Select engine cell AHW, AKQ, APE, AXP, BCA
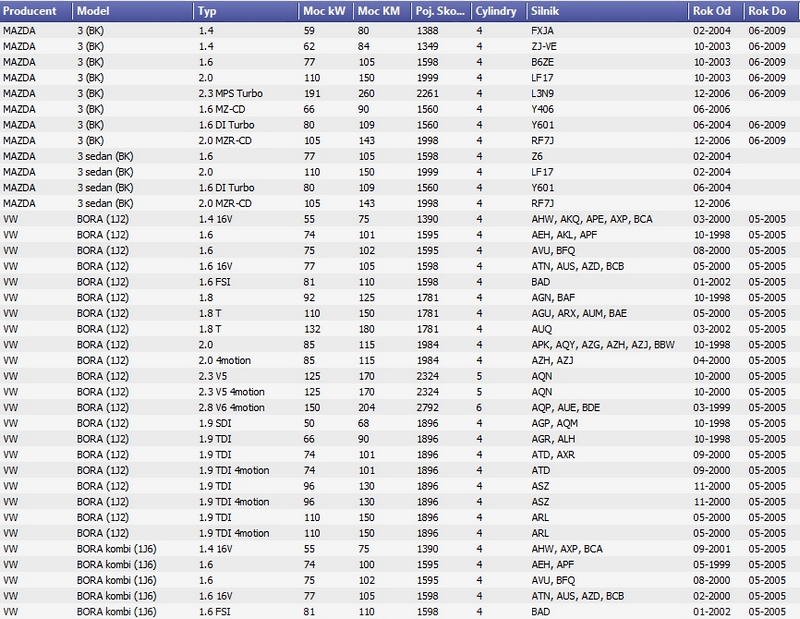Viewport: 800px width, 619px height. tap(592, 219)
